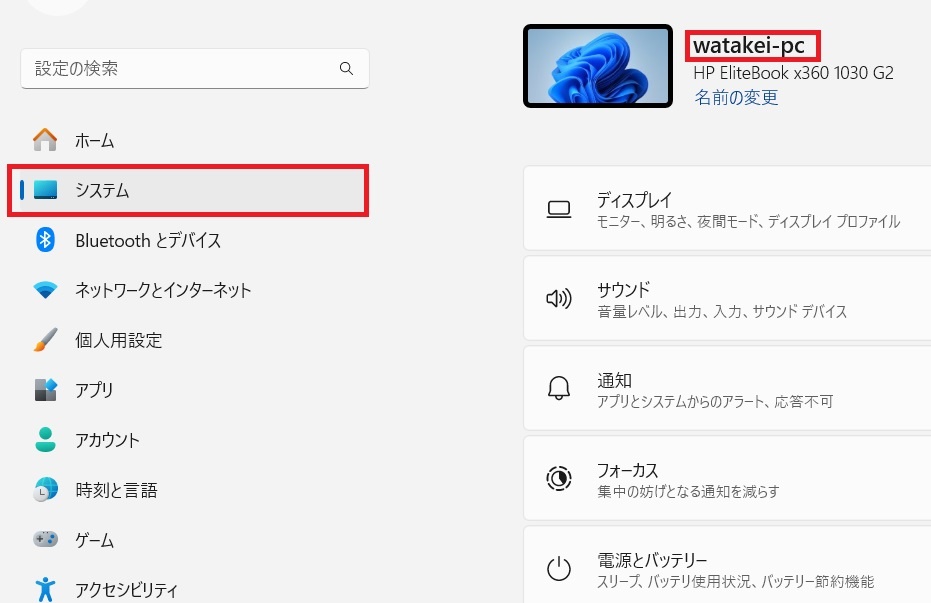Click the Power and battery icon

click(x=559, y=569)
